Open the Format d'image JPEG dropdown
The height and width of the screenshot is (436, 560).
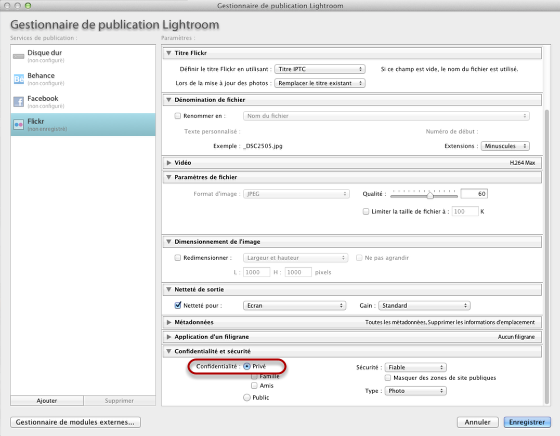[296, 194]
